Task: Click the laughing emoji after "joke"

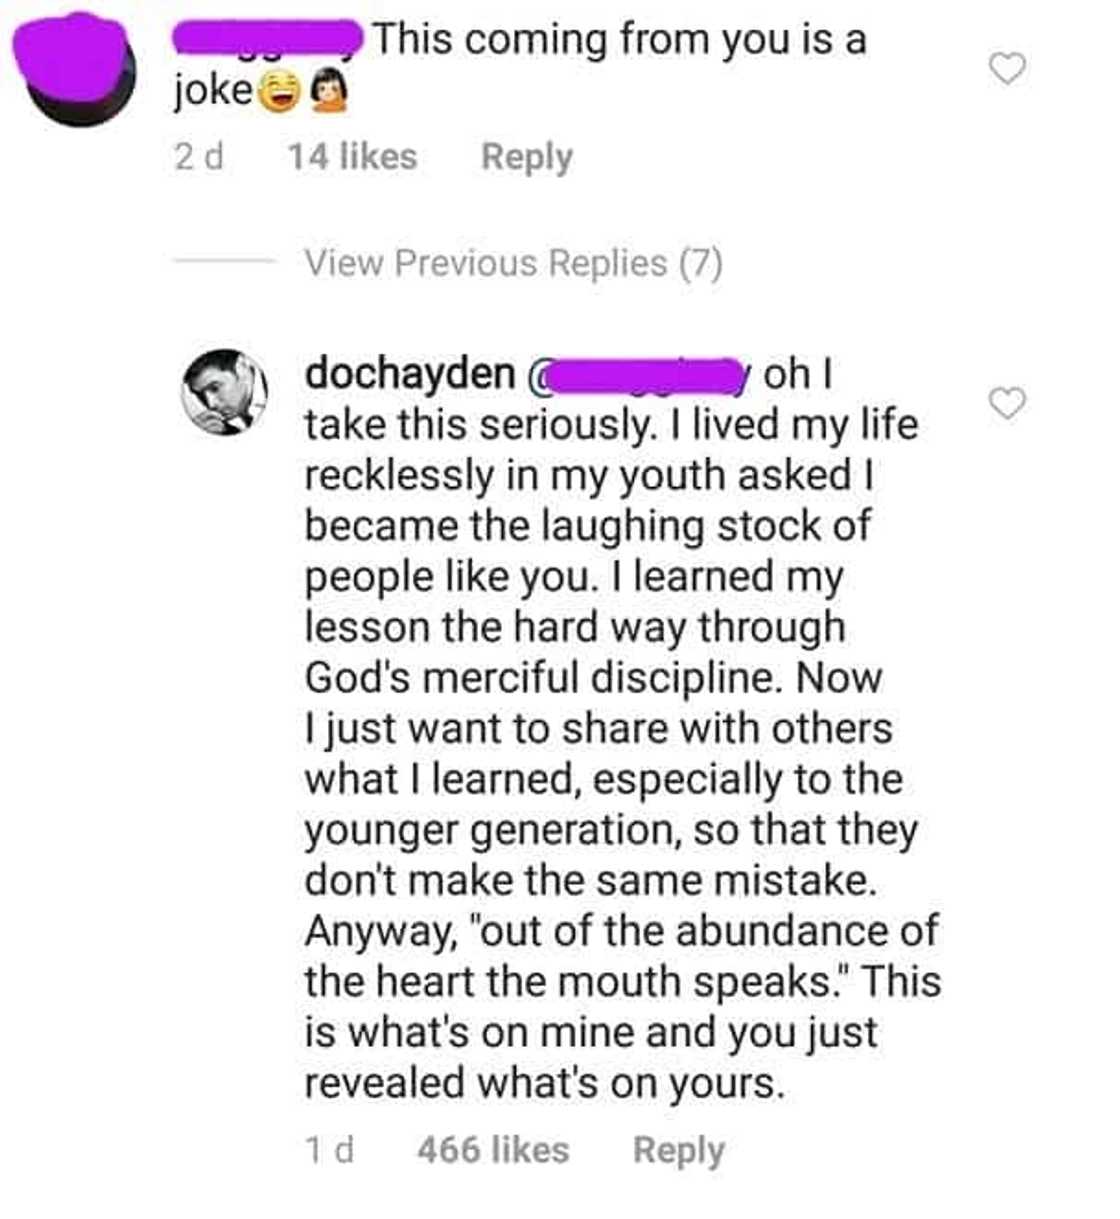Action: point(281,93)
